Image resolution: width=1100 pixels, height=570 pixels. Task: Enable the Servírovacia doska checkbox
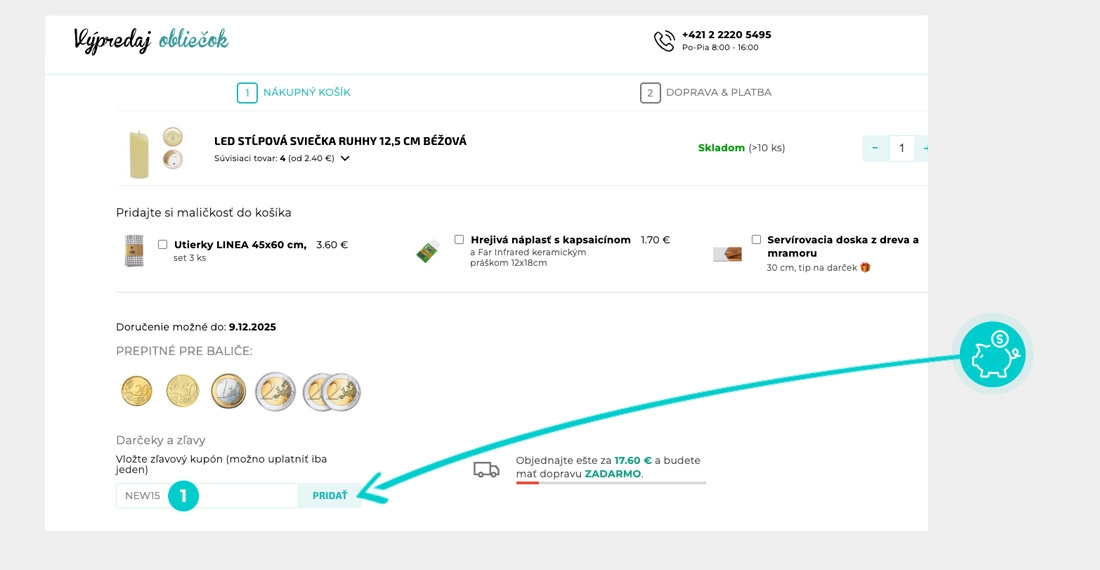pyautogui.click(x=756, y=240)
